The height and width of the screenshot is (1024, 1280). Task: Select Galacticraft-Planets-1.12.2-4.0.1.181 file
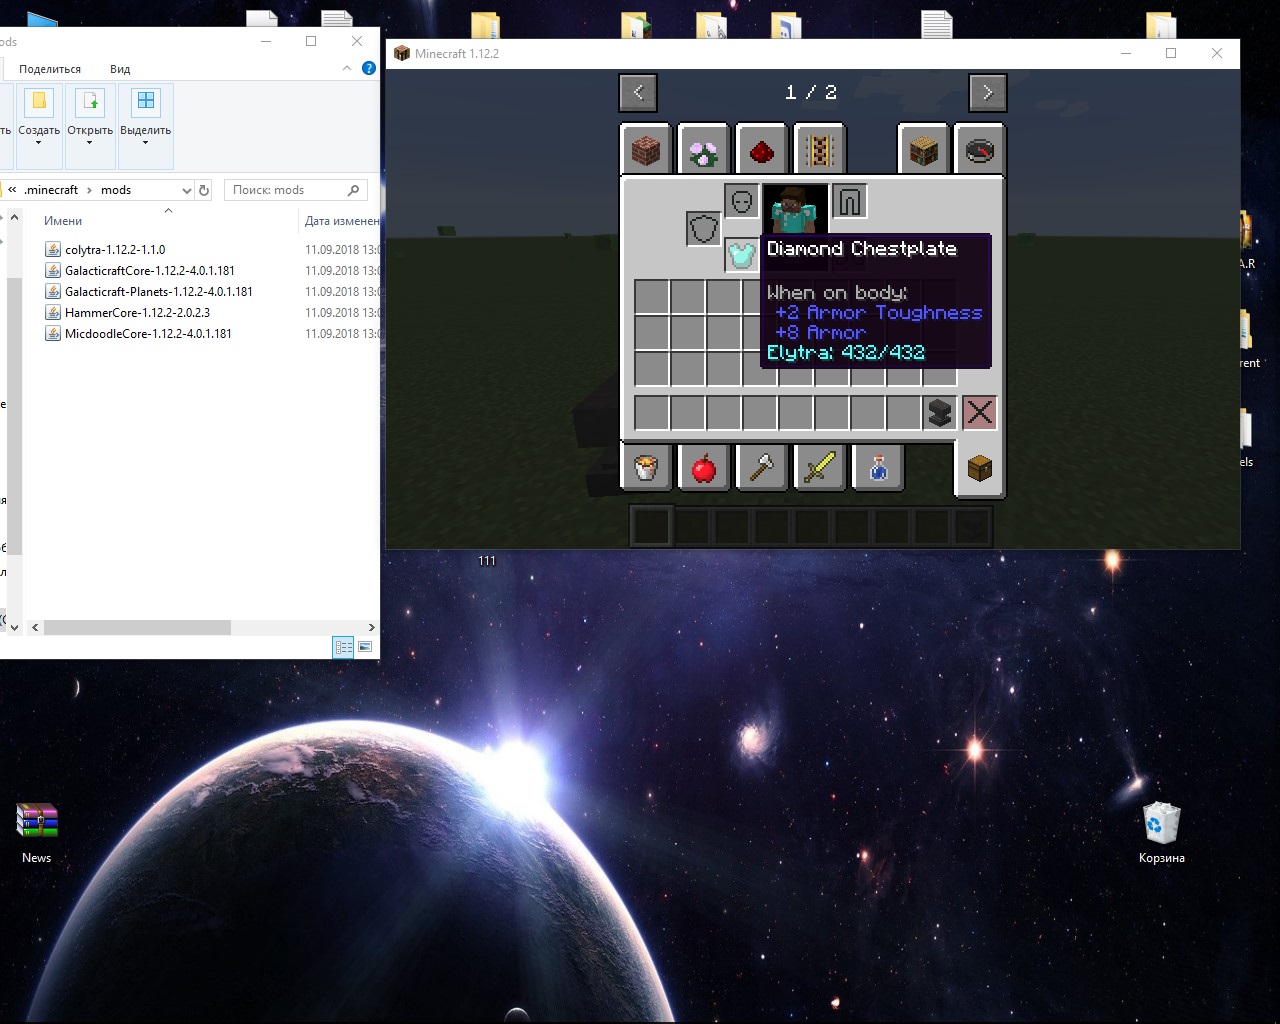coord(159,291)
